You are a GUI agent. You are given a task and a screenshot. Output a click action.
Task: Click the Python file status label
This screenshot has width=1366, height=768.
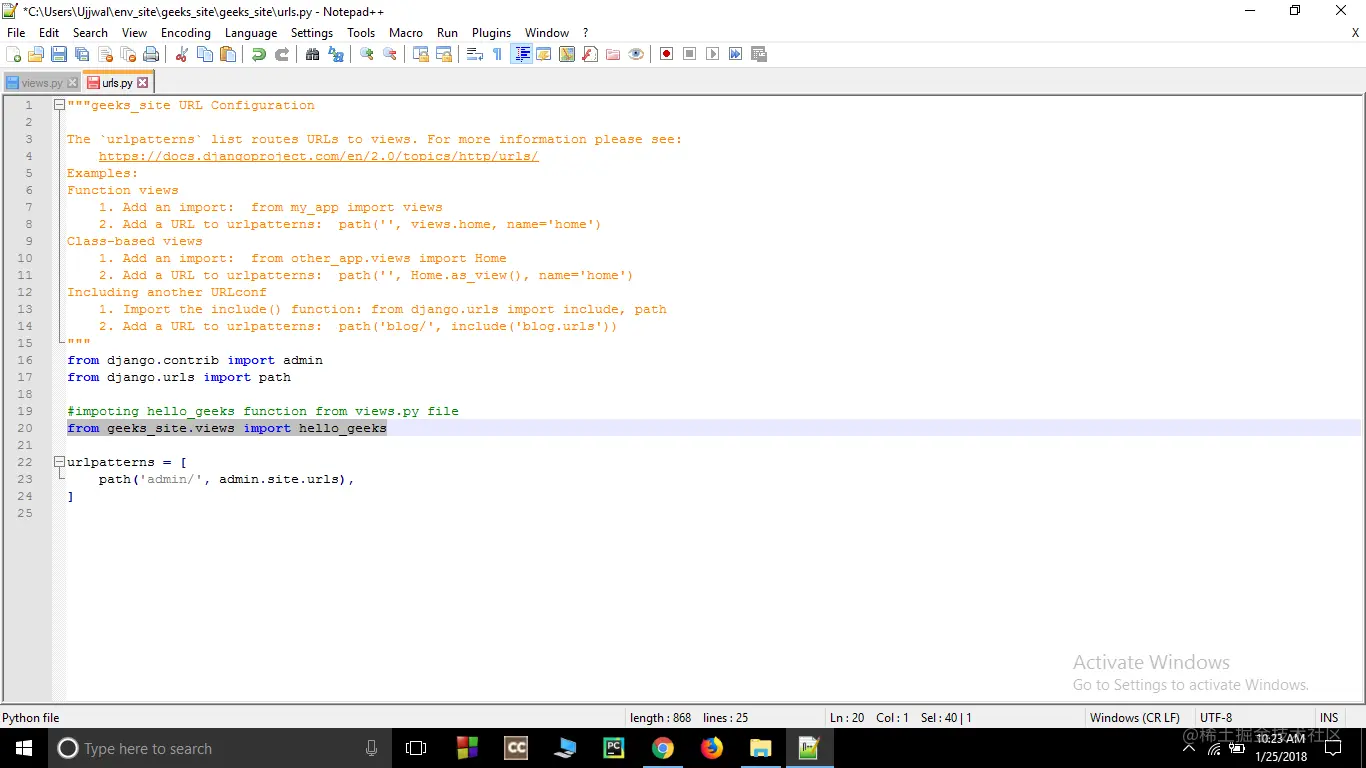[31, 718]
